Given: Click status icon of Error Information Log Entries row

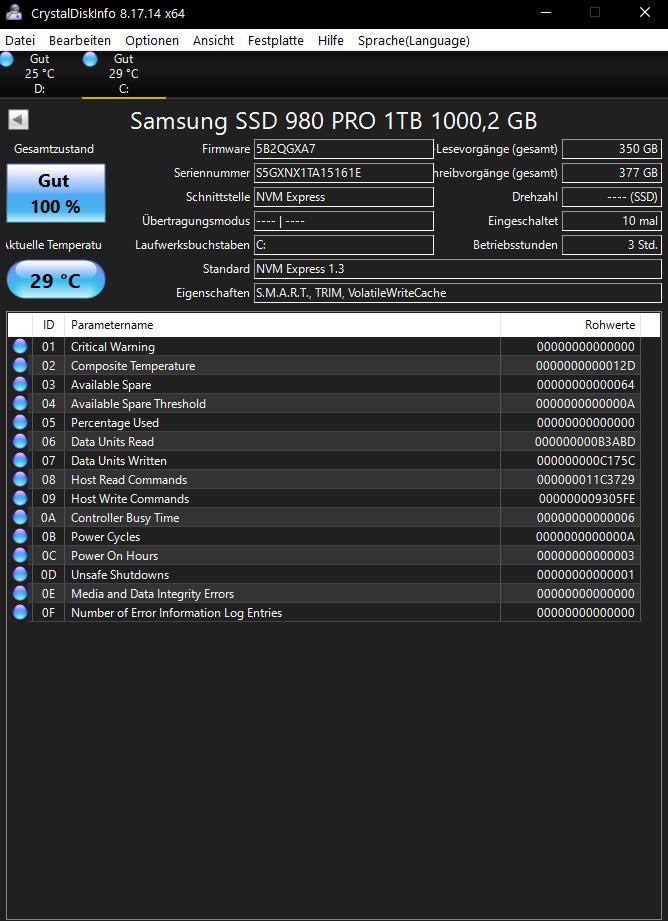Looking at the screenshot, I should click(x=20, y=613).
